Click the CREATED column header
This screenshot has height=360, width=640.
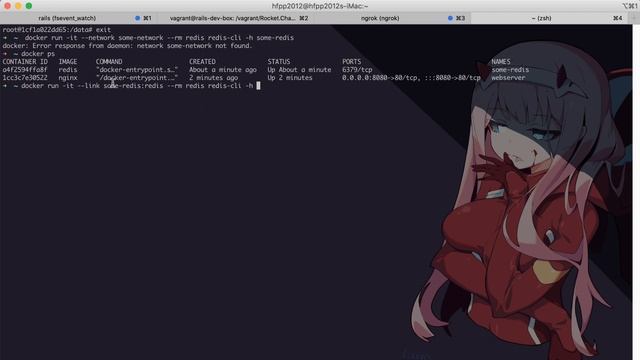pos(202,62)
